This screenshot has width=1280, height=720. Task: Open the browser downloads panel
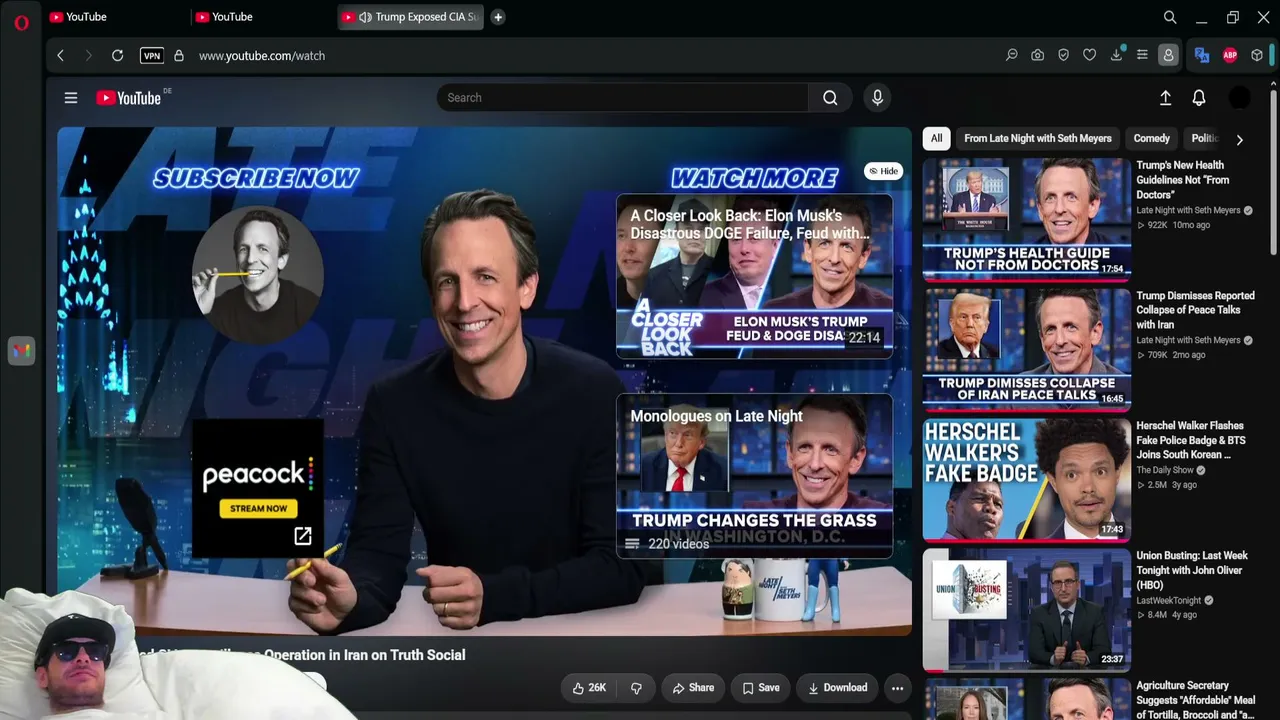(x=1116, y=56)
